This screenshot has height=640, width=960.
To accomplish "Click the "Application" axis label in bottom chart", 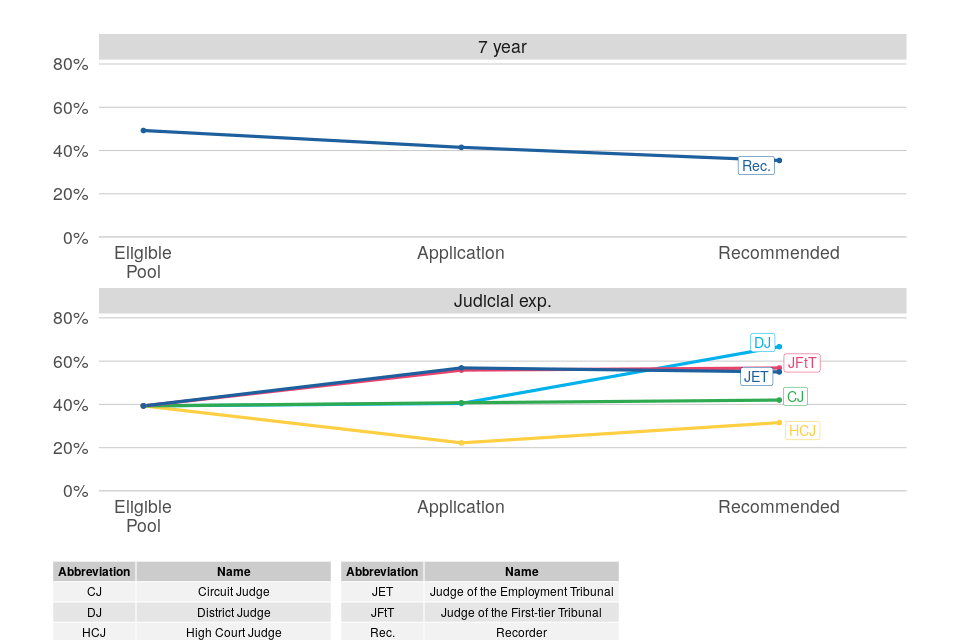I will coord(460,507).
